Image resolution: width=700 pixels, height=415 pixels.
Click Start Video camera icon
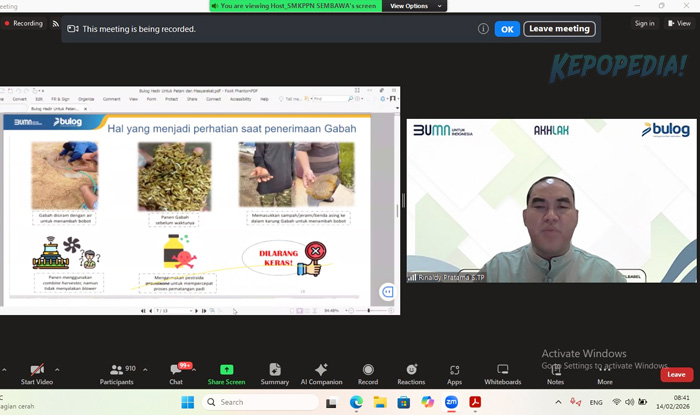click(37, 370)
